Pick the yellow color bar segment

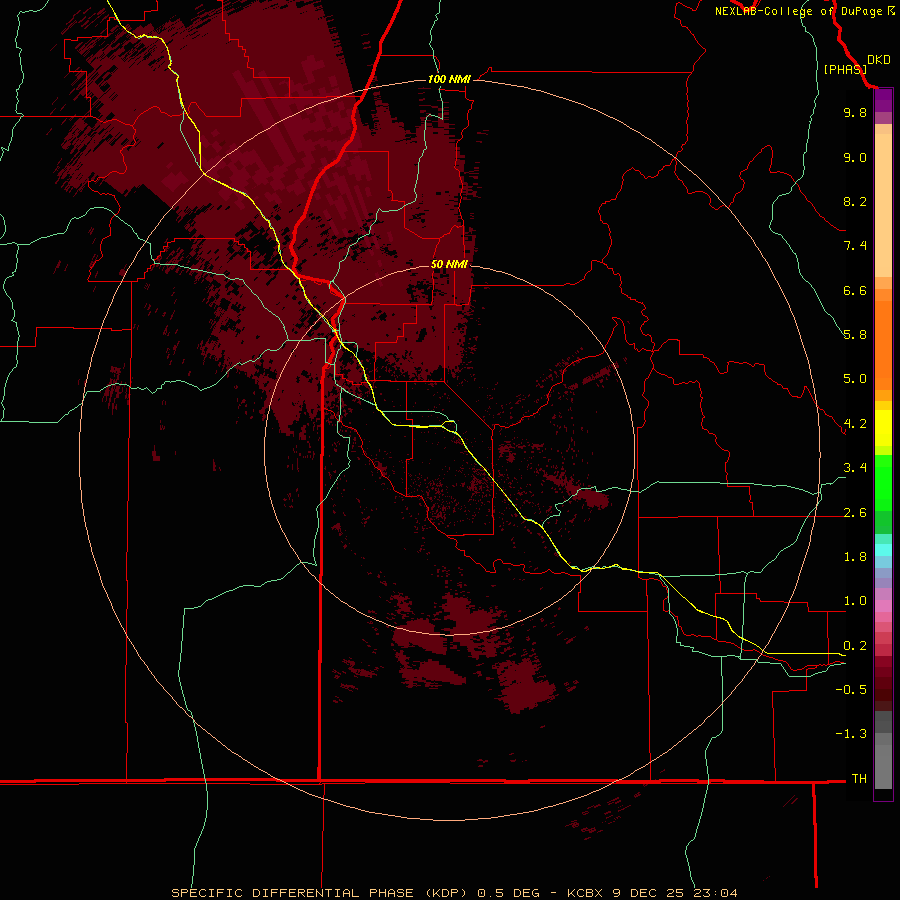click(883, 428)
